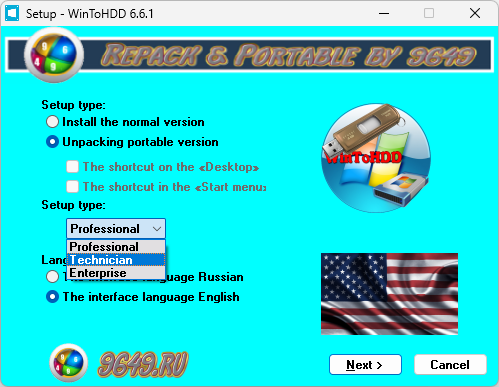Choose Enterprise from the dropdown list
The width and height of the screenshot is (499, 387).
click(x=116, y=273)
